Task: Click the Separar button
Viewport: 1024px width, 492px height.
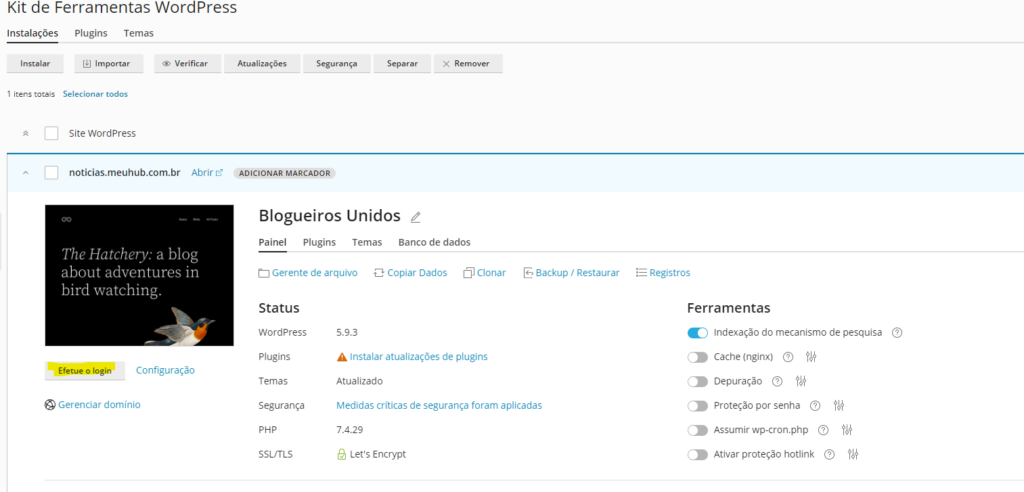Action: pos(402,63)
